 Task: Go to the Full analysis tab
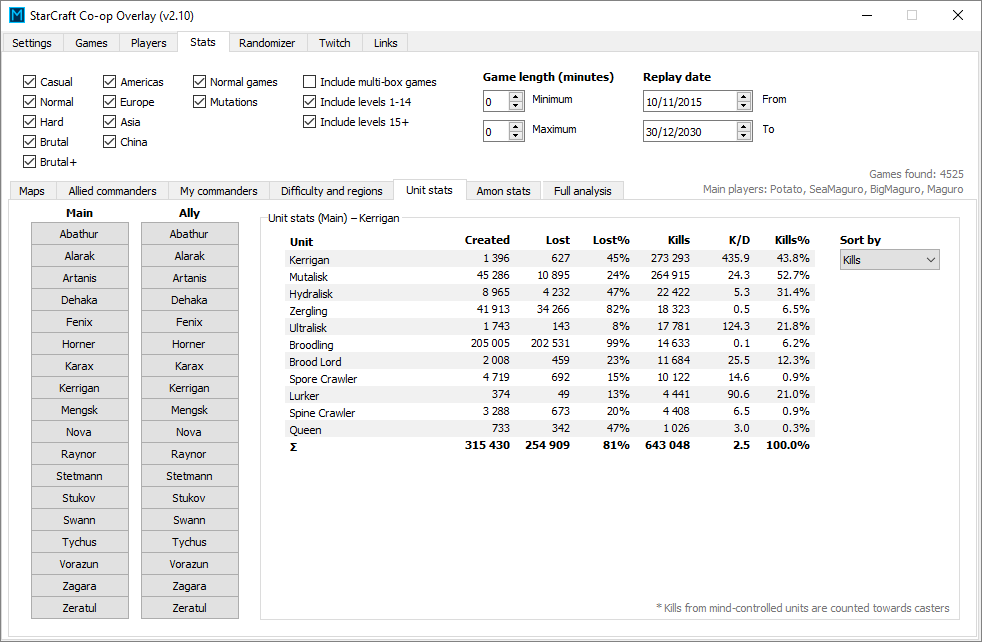pos(583,191)
